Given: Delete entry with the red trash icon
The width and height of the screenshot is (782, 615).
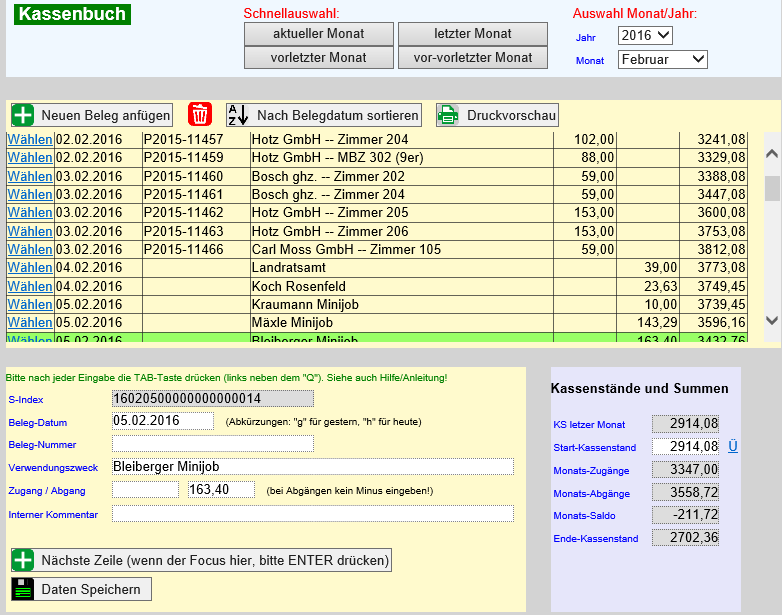Looking at the screenshot, I should coord(200,114).
